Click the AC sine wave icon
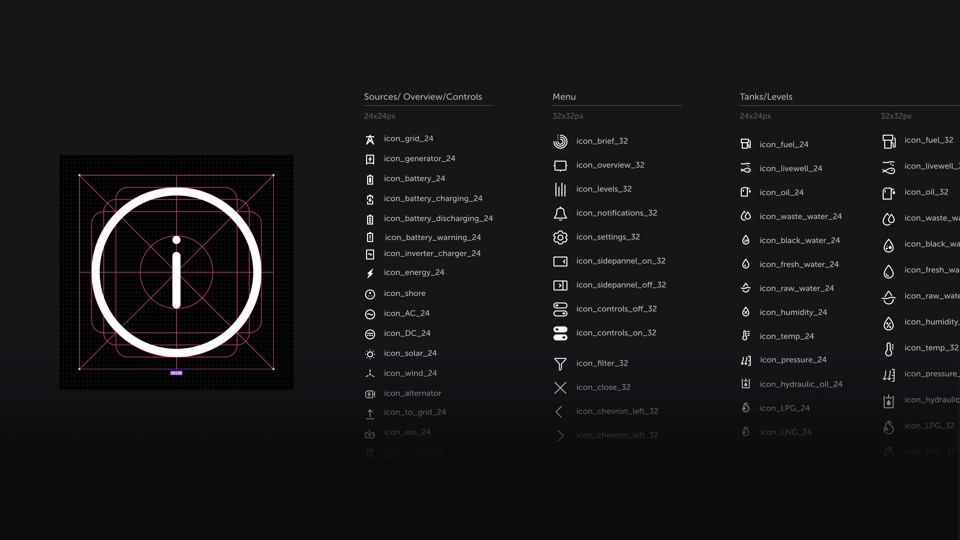Screen dimensions: 960x540 370,314
